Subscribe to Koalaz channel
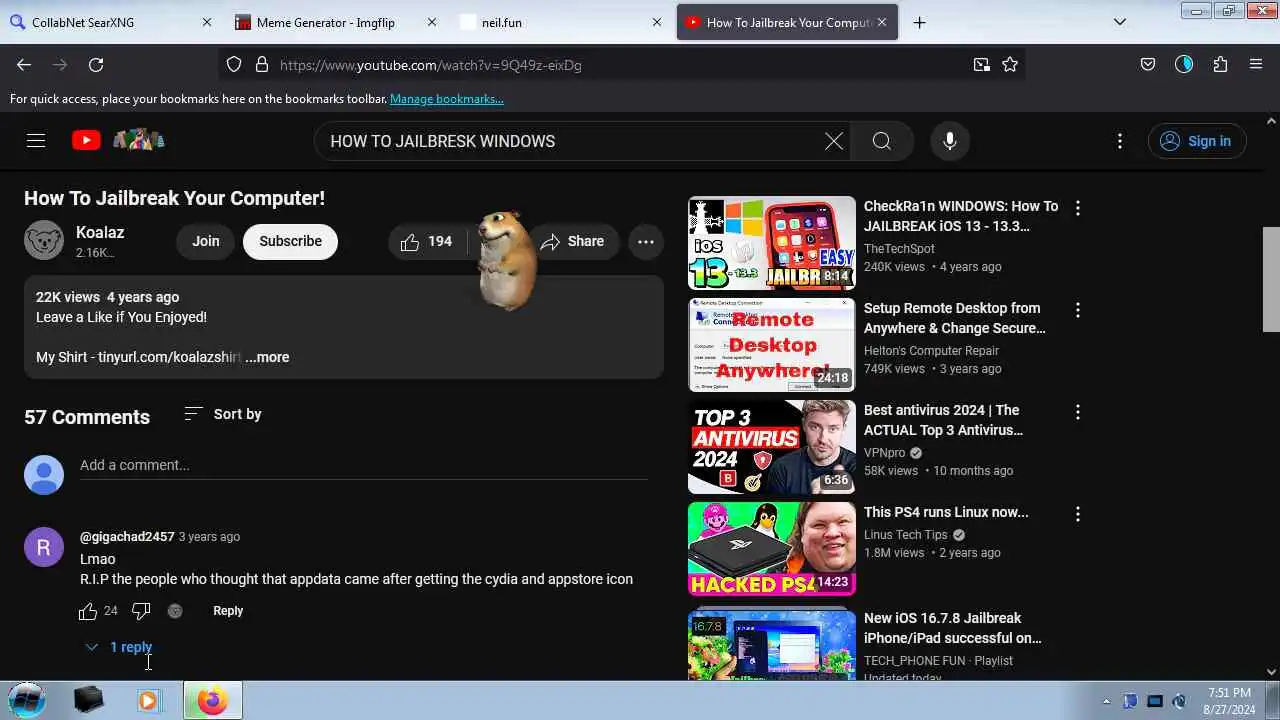 pos(290,241)
